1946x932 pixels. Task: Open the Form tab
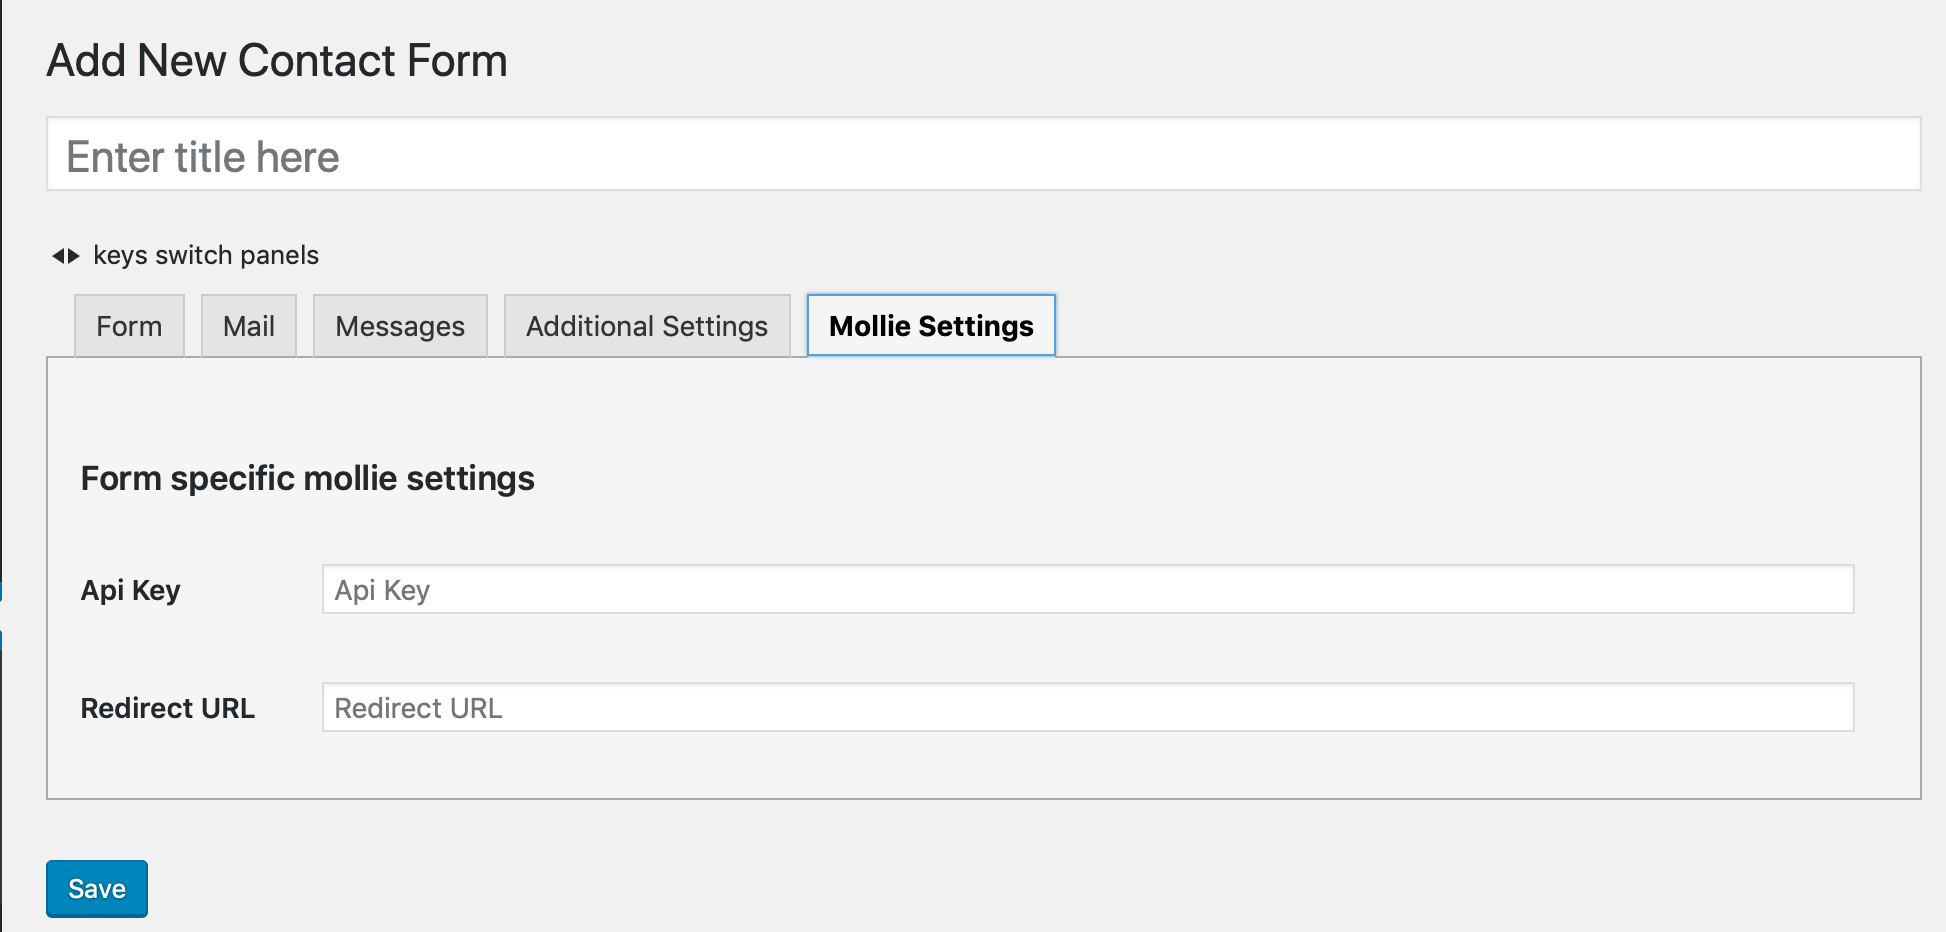[129, 326]
